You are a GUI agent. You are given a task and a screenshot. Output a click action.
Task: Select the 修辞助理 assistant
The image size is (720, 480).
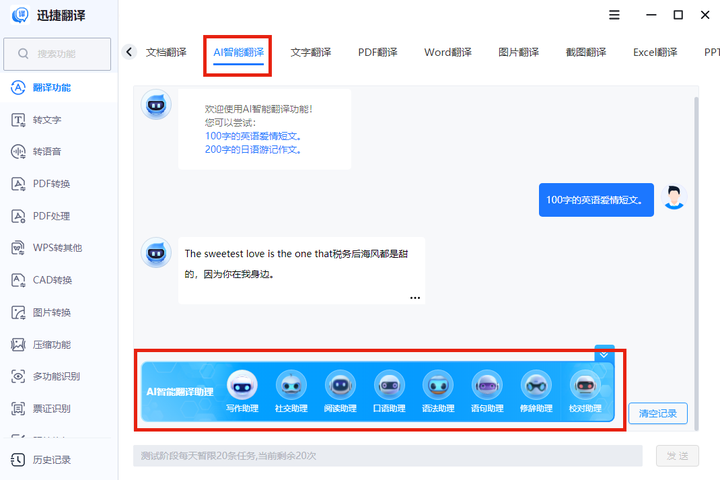pyautogui.click(x=536, y=391)
